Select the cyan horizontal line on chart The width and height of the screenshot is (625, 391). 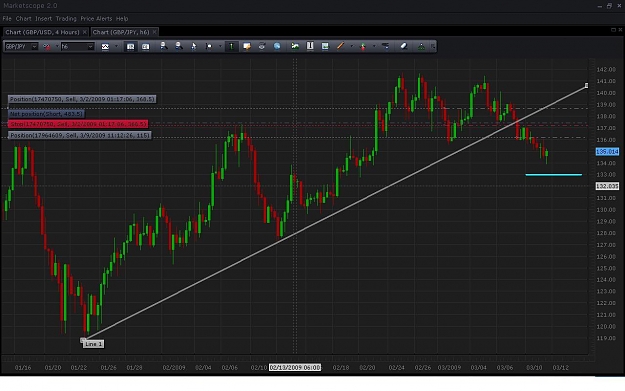(x=554, y=175)
